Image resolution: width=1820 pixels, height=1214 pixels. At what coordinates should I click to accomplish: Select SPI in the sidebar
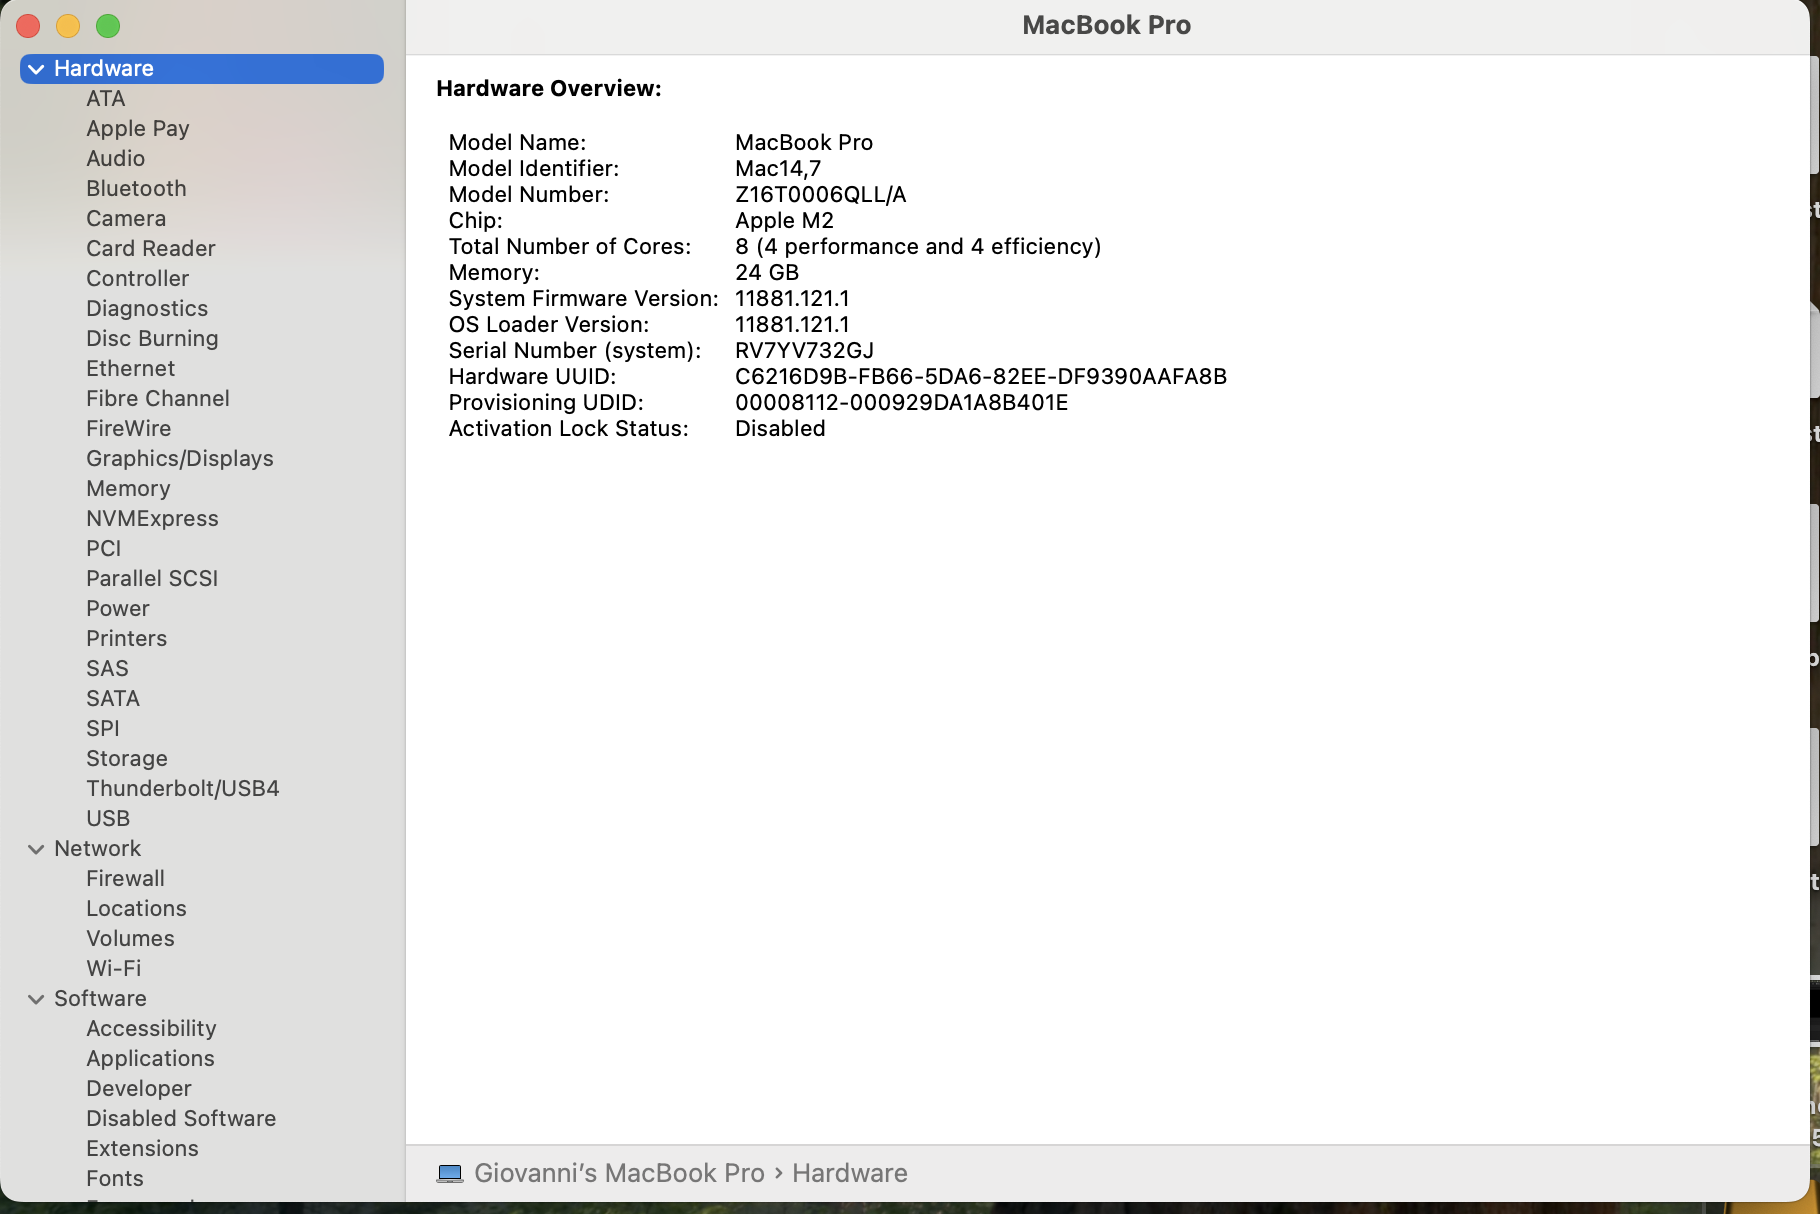(103, 729)
